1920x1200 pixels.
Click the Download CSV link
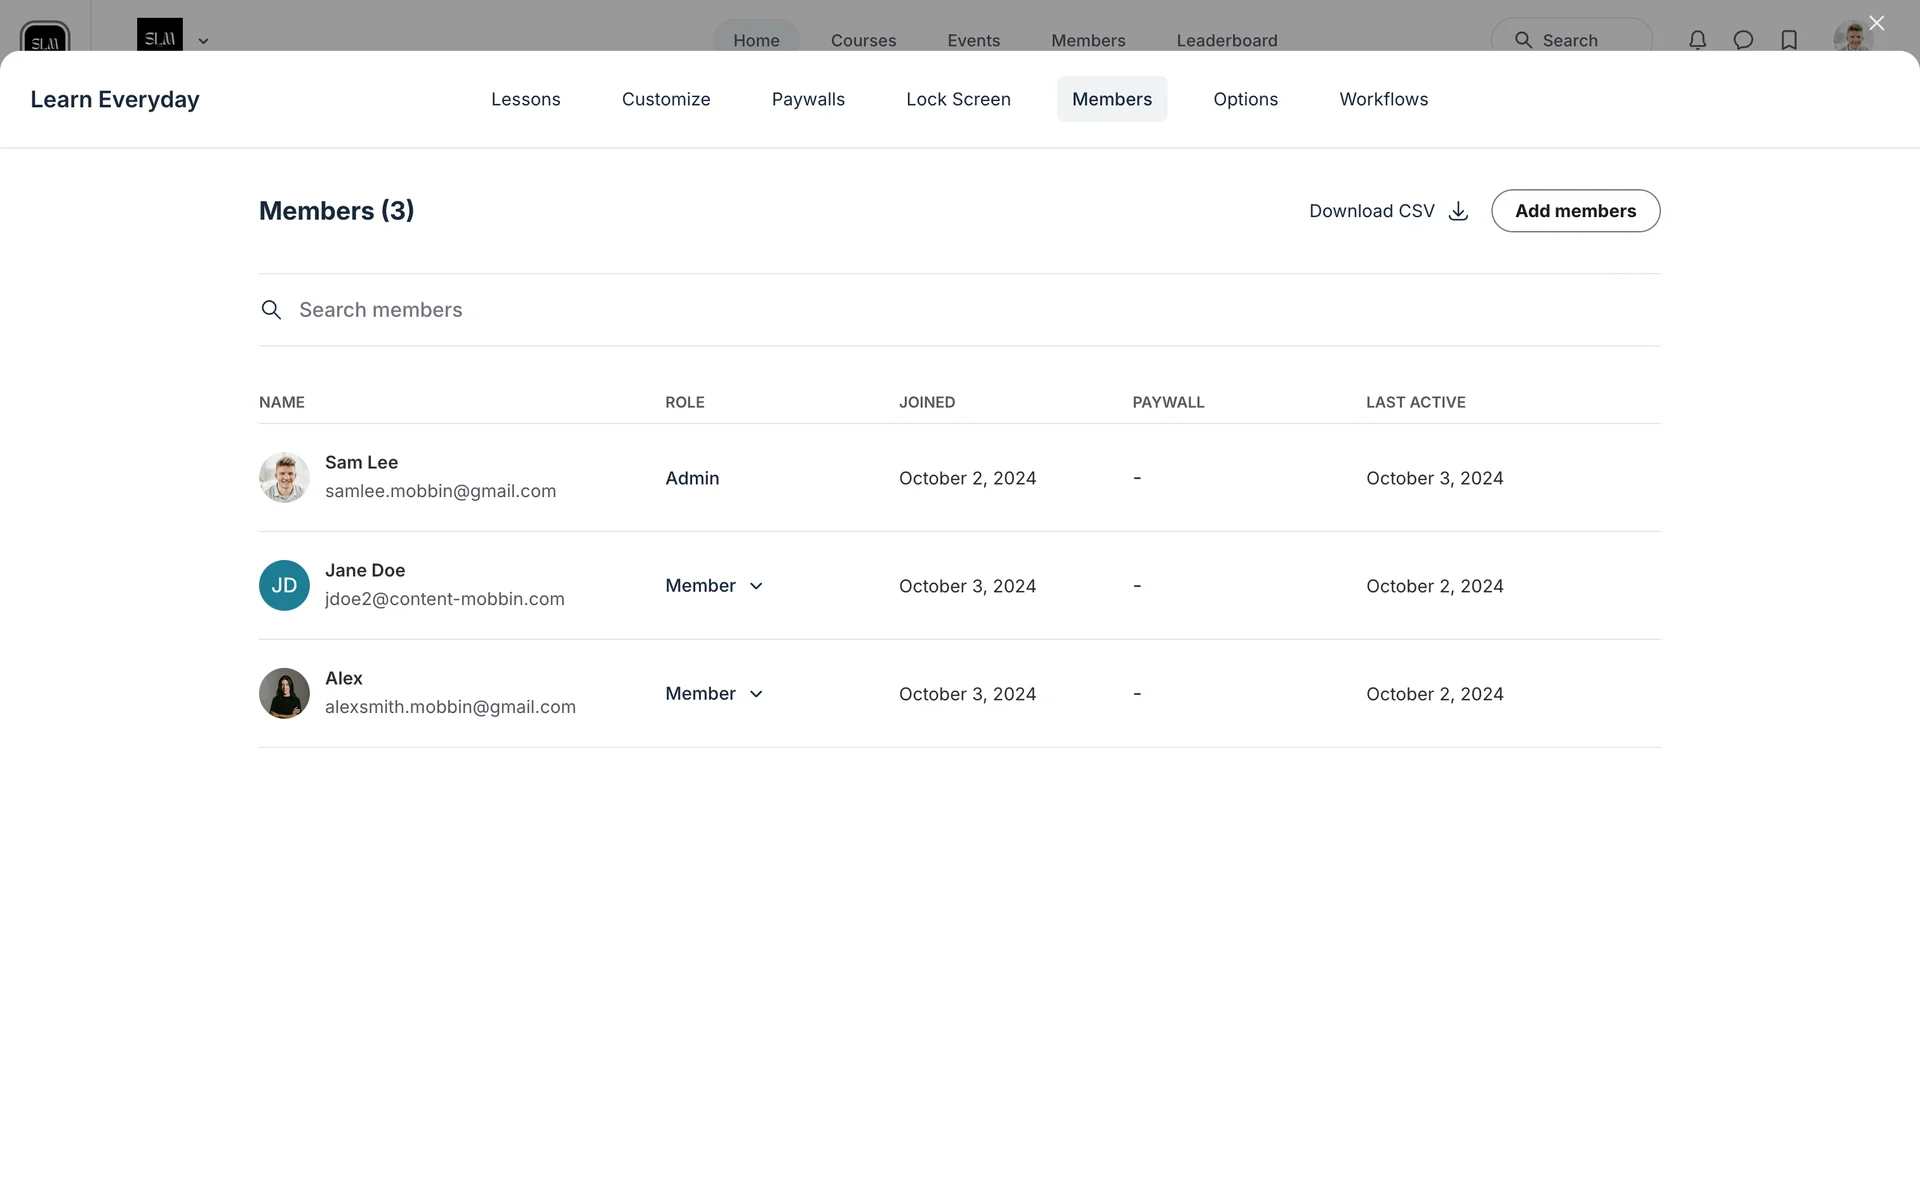click(x=1371, y=211)
